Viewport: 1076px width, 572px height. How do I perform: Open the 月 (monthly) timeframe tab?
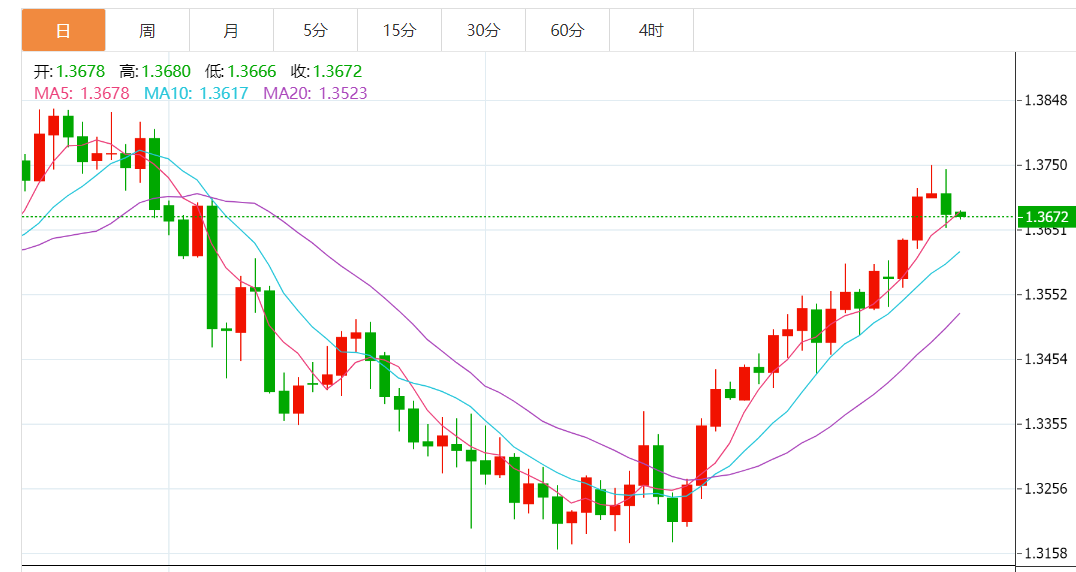[x=231, y=31]
